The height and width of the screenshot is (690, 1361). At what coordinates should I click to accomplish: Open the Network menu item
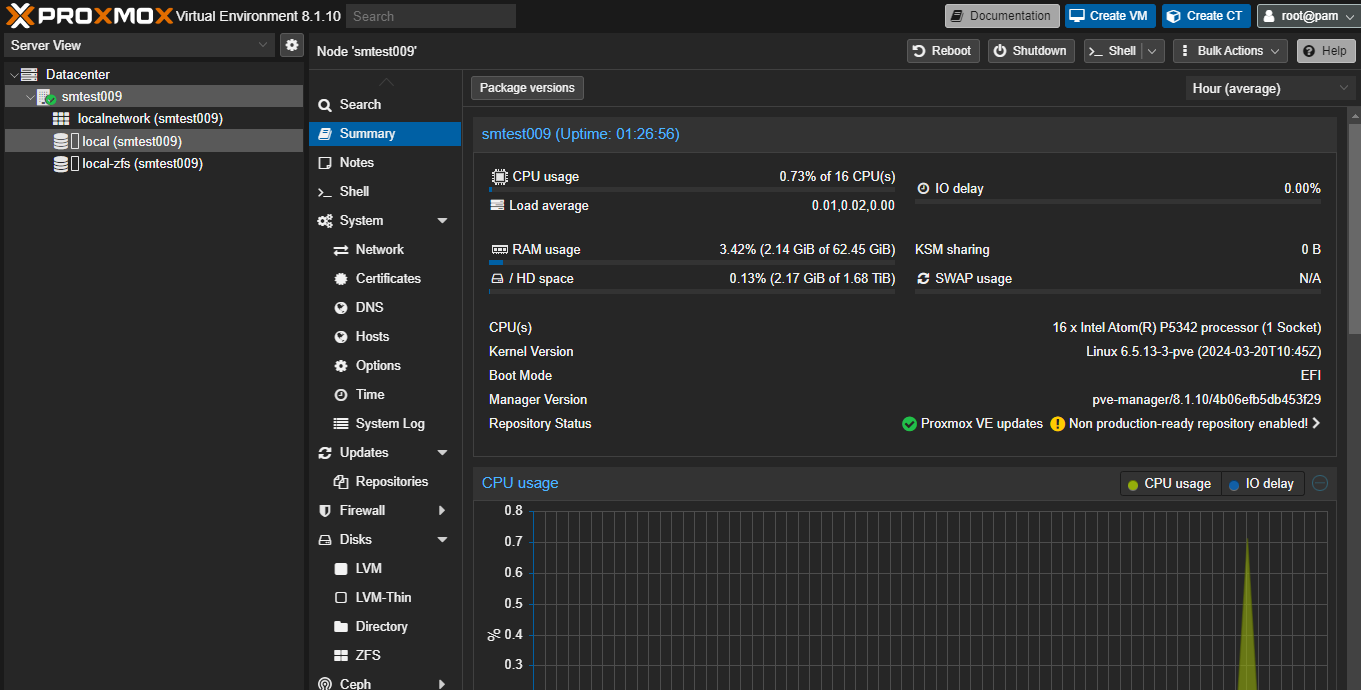click(x=379, y=250)
